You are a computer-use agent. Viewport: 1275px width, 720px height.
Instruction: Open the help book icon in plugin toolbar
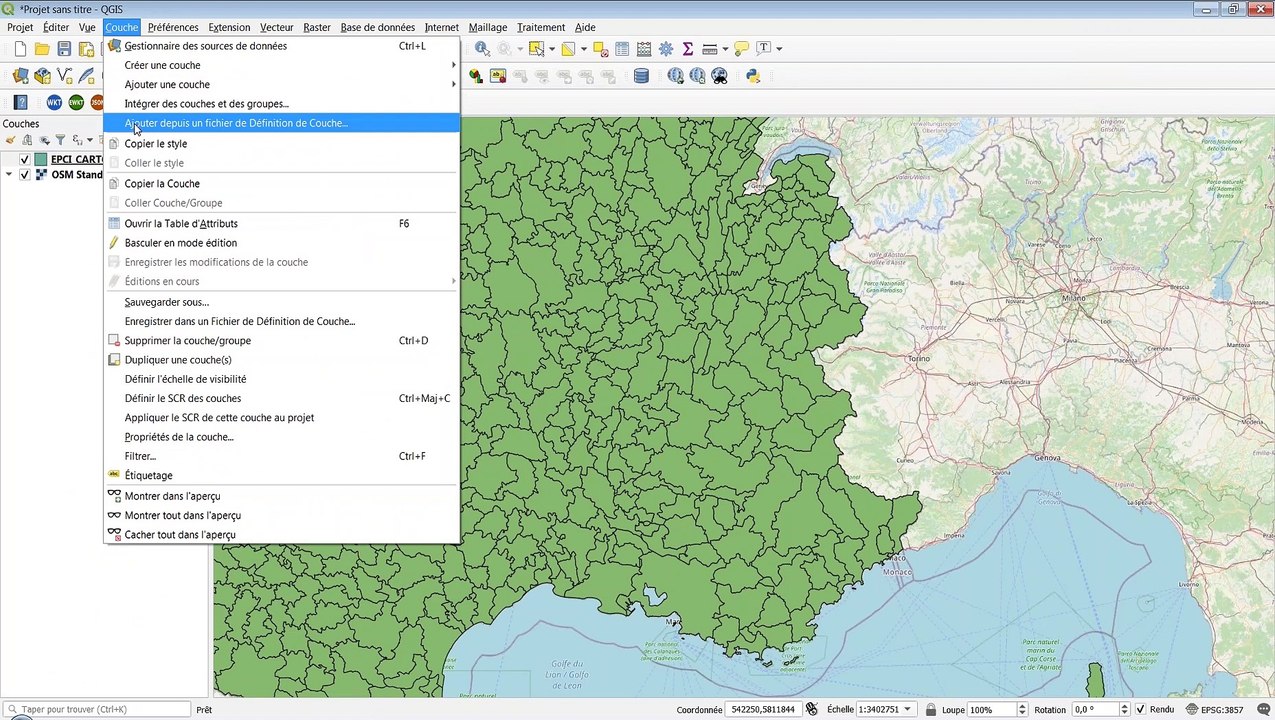[20, 103]
